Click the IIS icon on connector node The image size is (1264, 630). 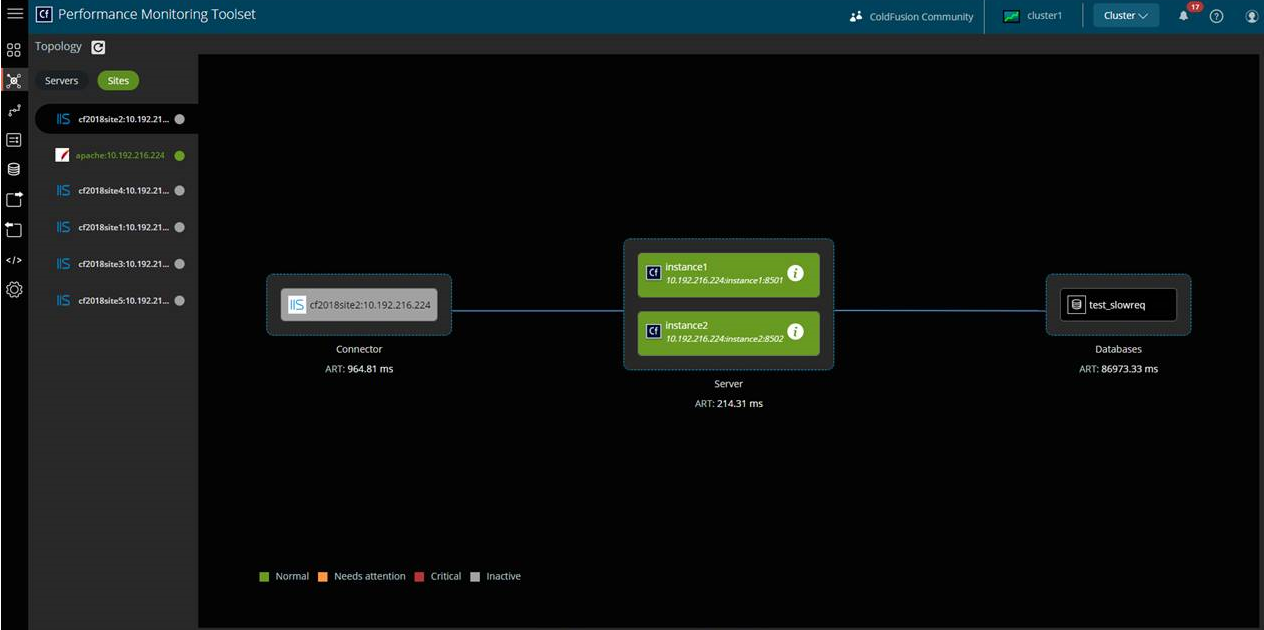297,305
